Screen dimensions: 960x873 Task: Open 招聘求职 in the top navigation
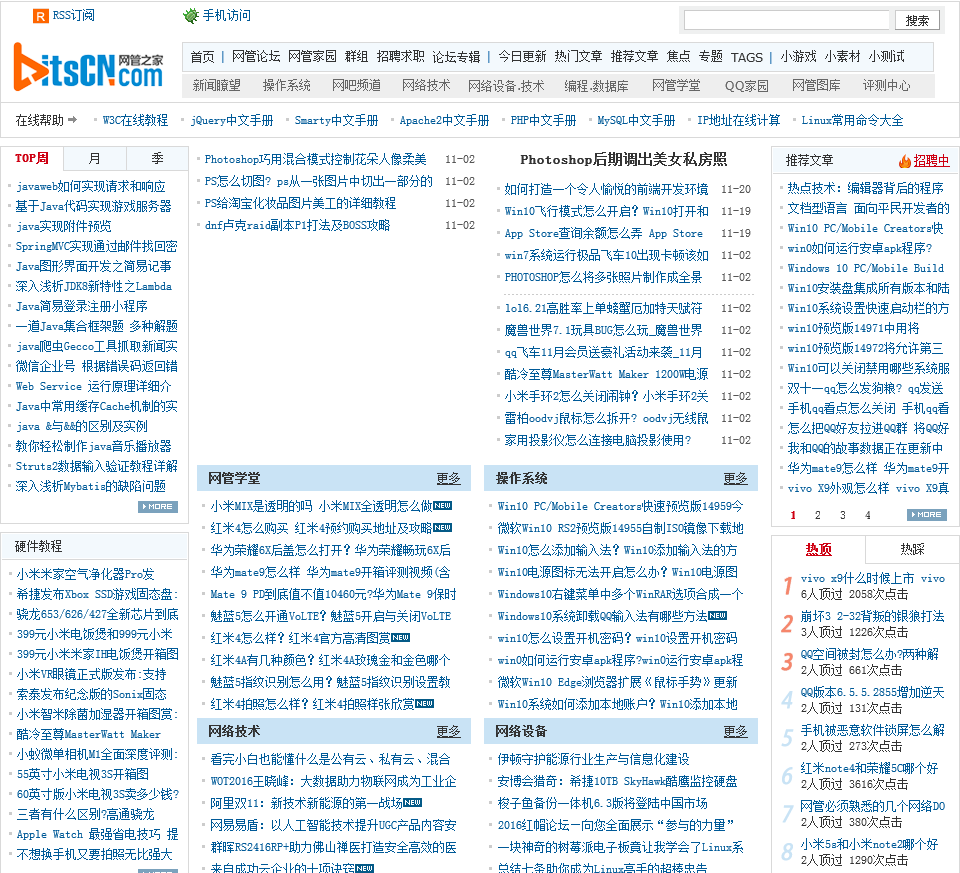pyautogui.click(x=400, y=57)
